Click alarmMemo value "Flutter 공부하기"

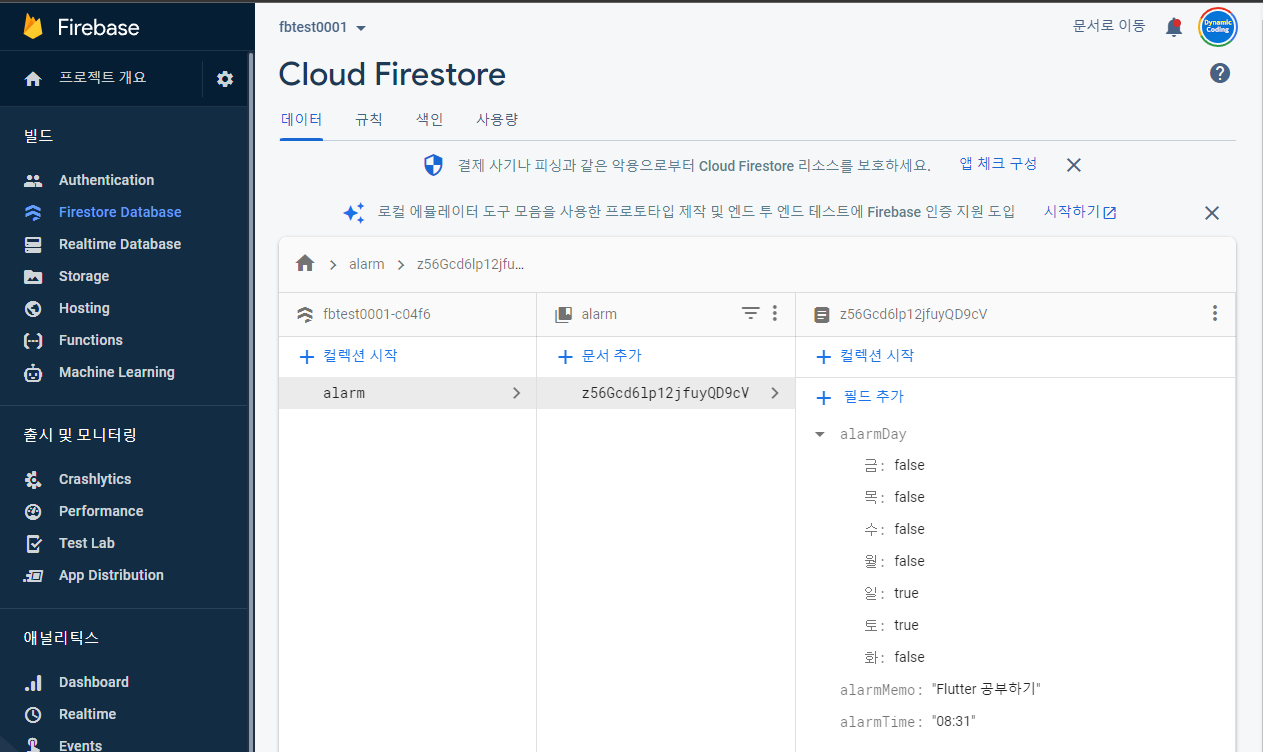[986, 689]
